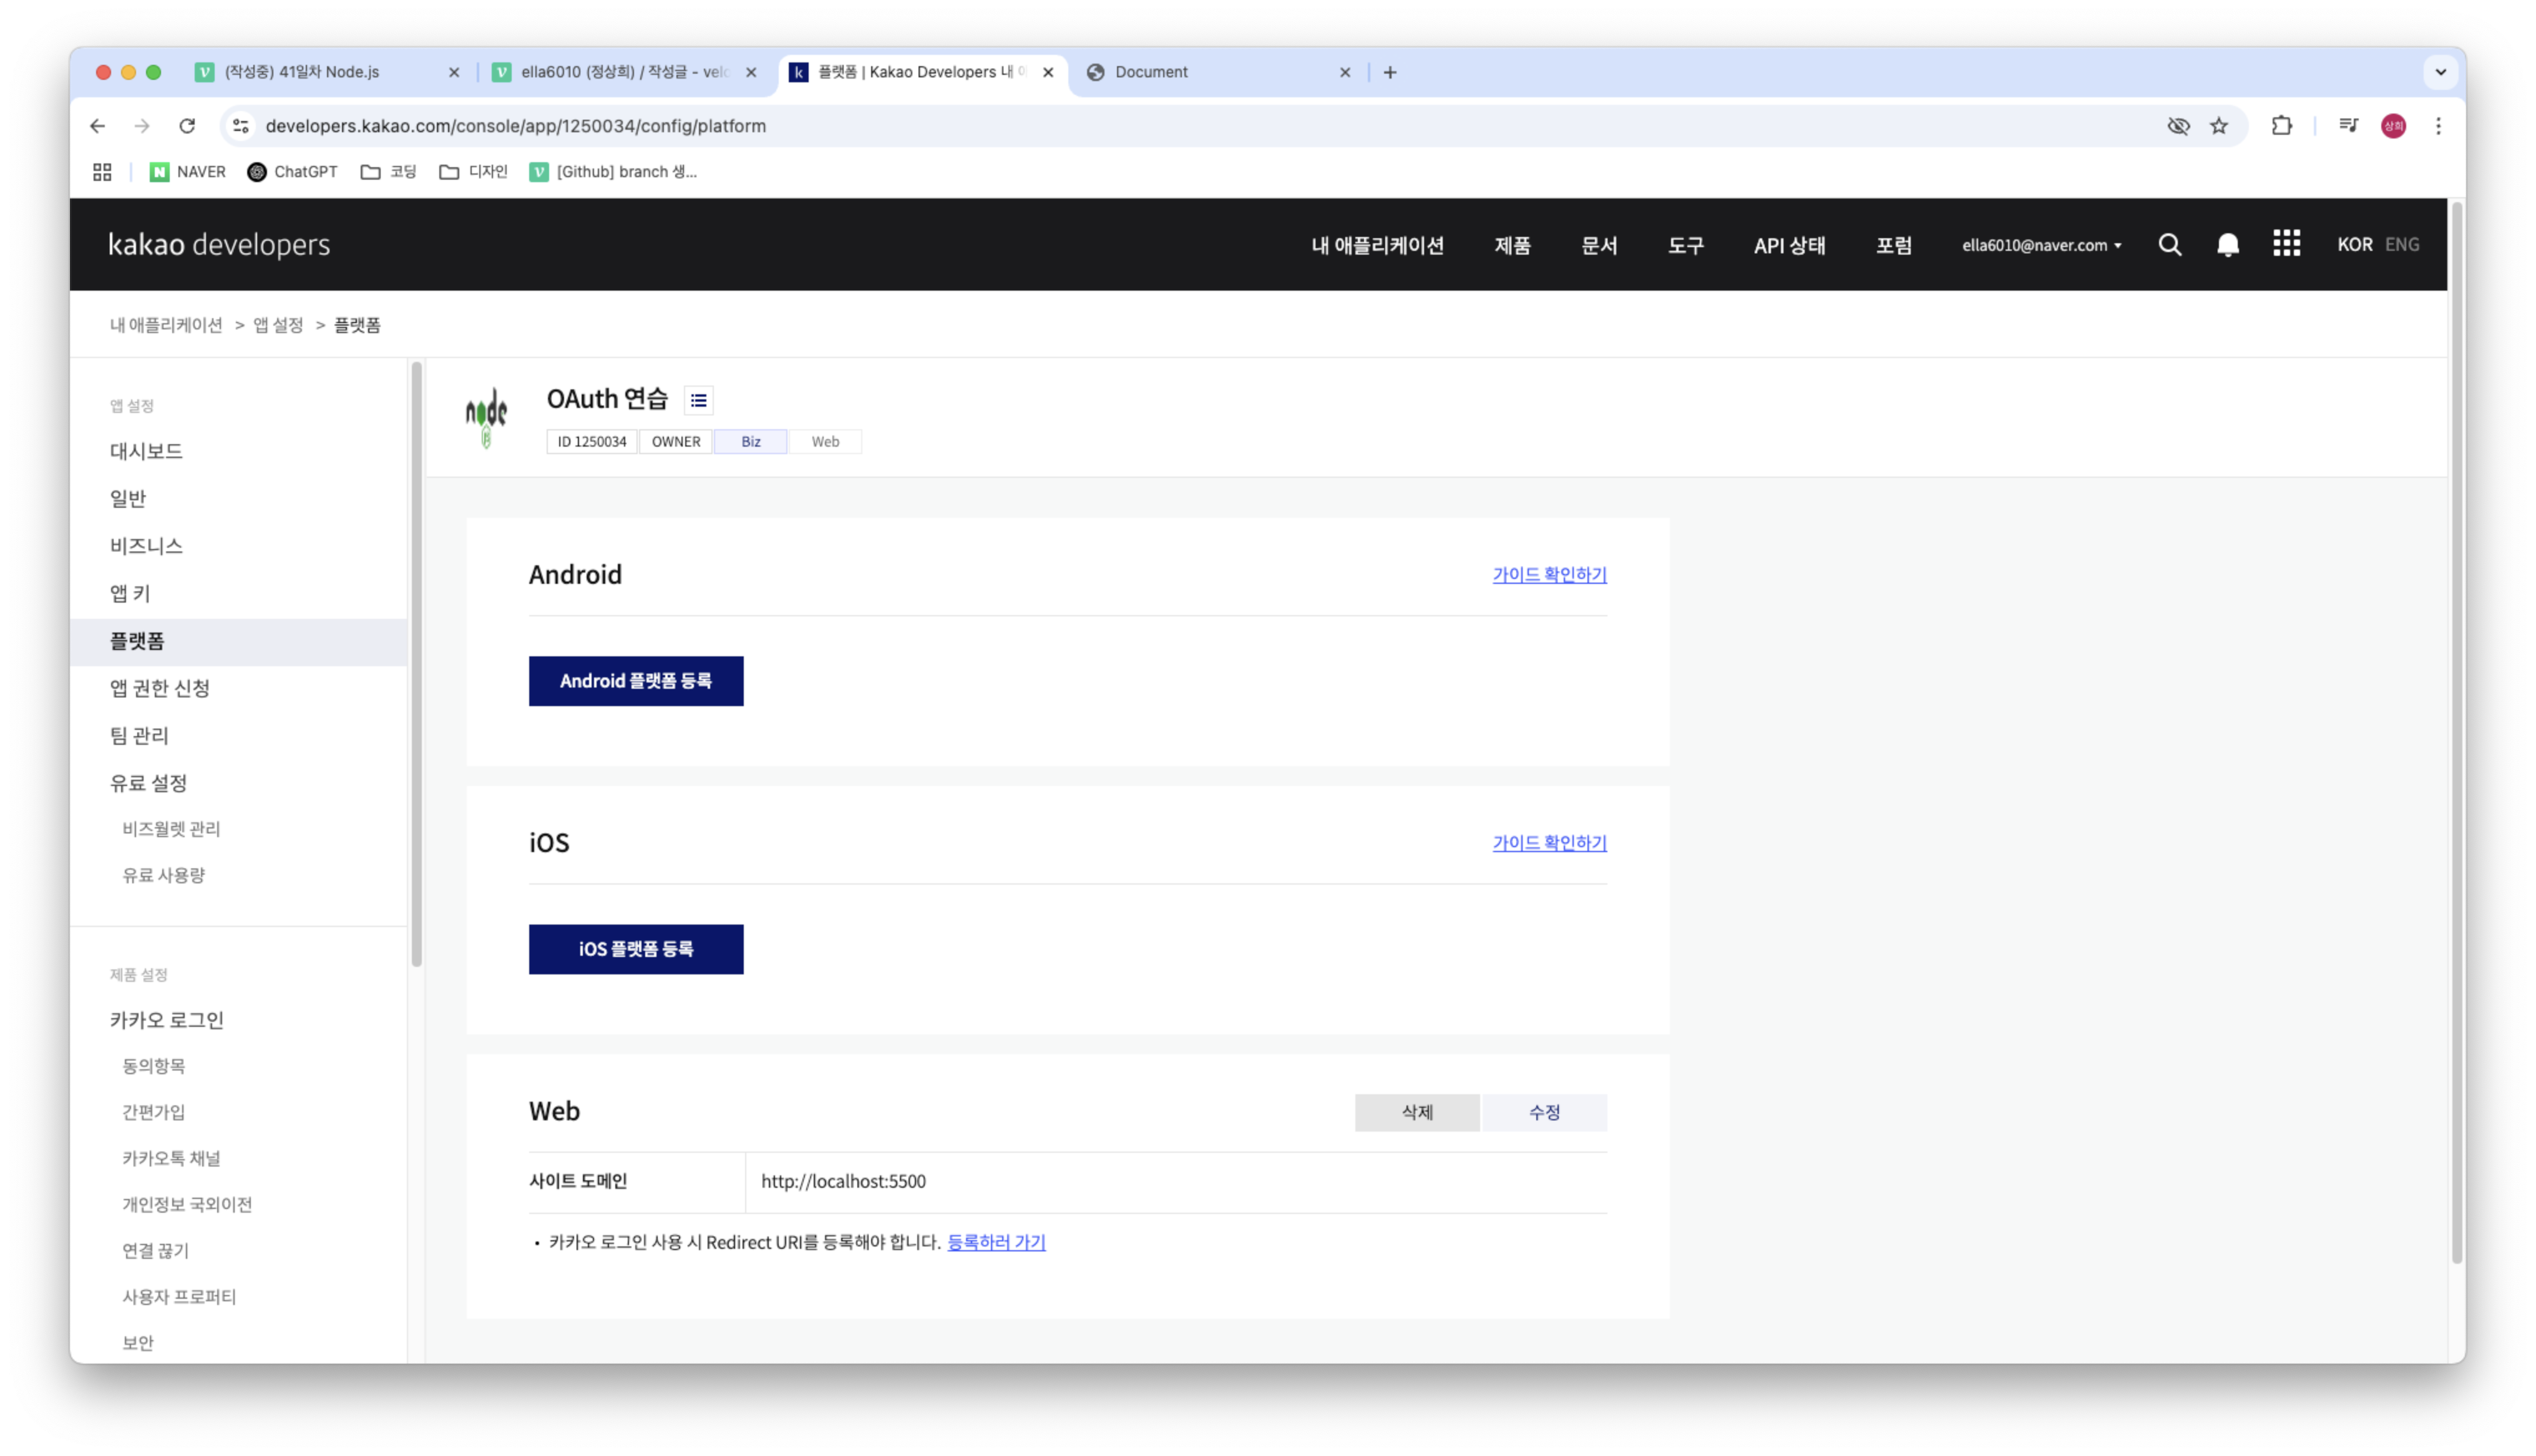Open the 포럼 menu
The width and height of the screenshot is (2536, 1456).
1893,245
